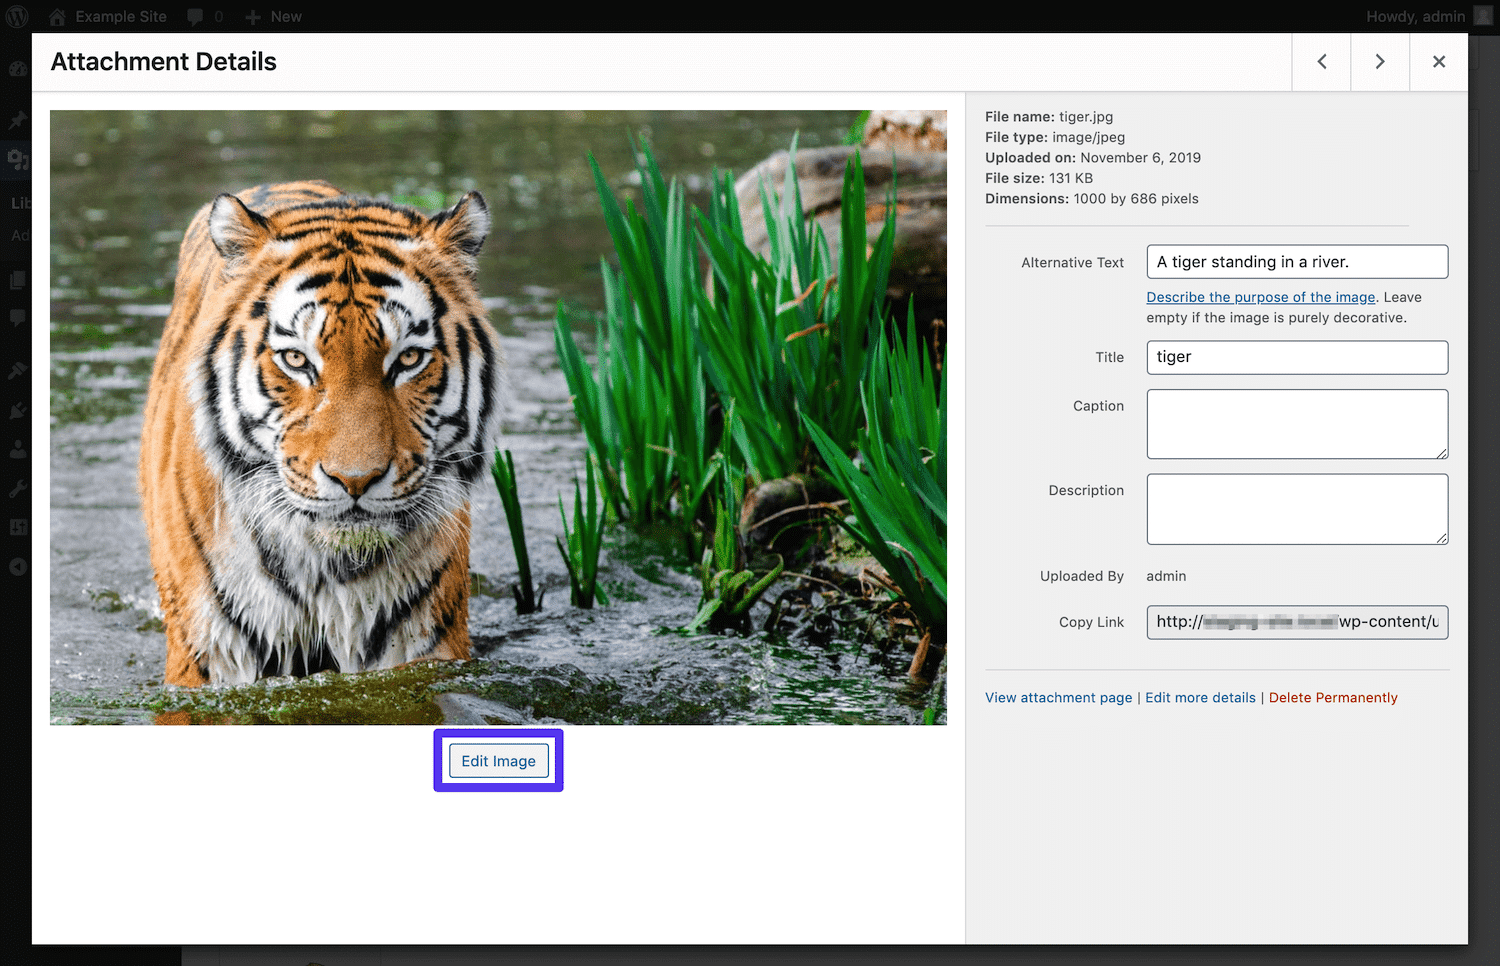1500x966 pixels.
Task: Click the tiger image preview
Action: coord(499,417)
